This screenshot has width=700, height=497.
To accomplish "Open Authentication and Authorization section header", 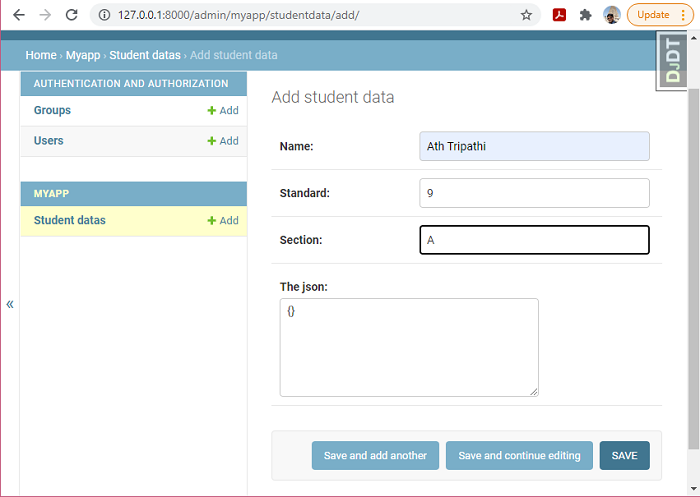I will click(131, 84).
